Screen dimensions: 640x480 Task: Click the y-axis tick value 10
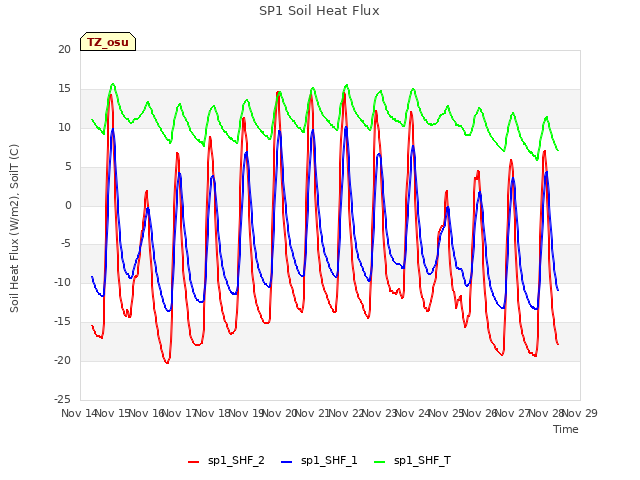click(x=64, y=127)
